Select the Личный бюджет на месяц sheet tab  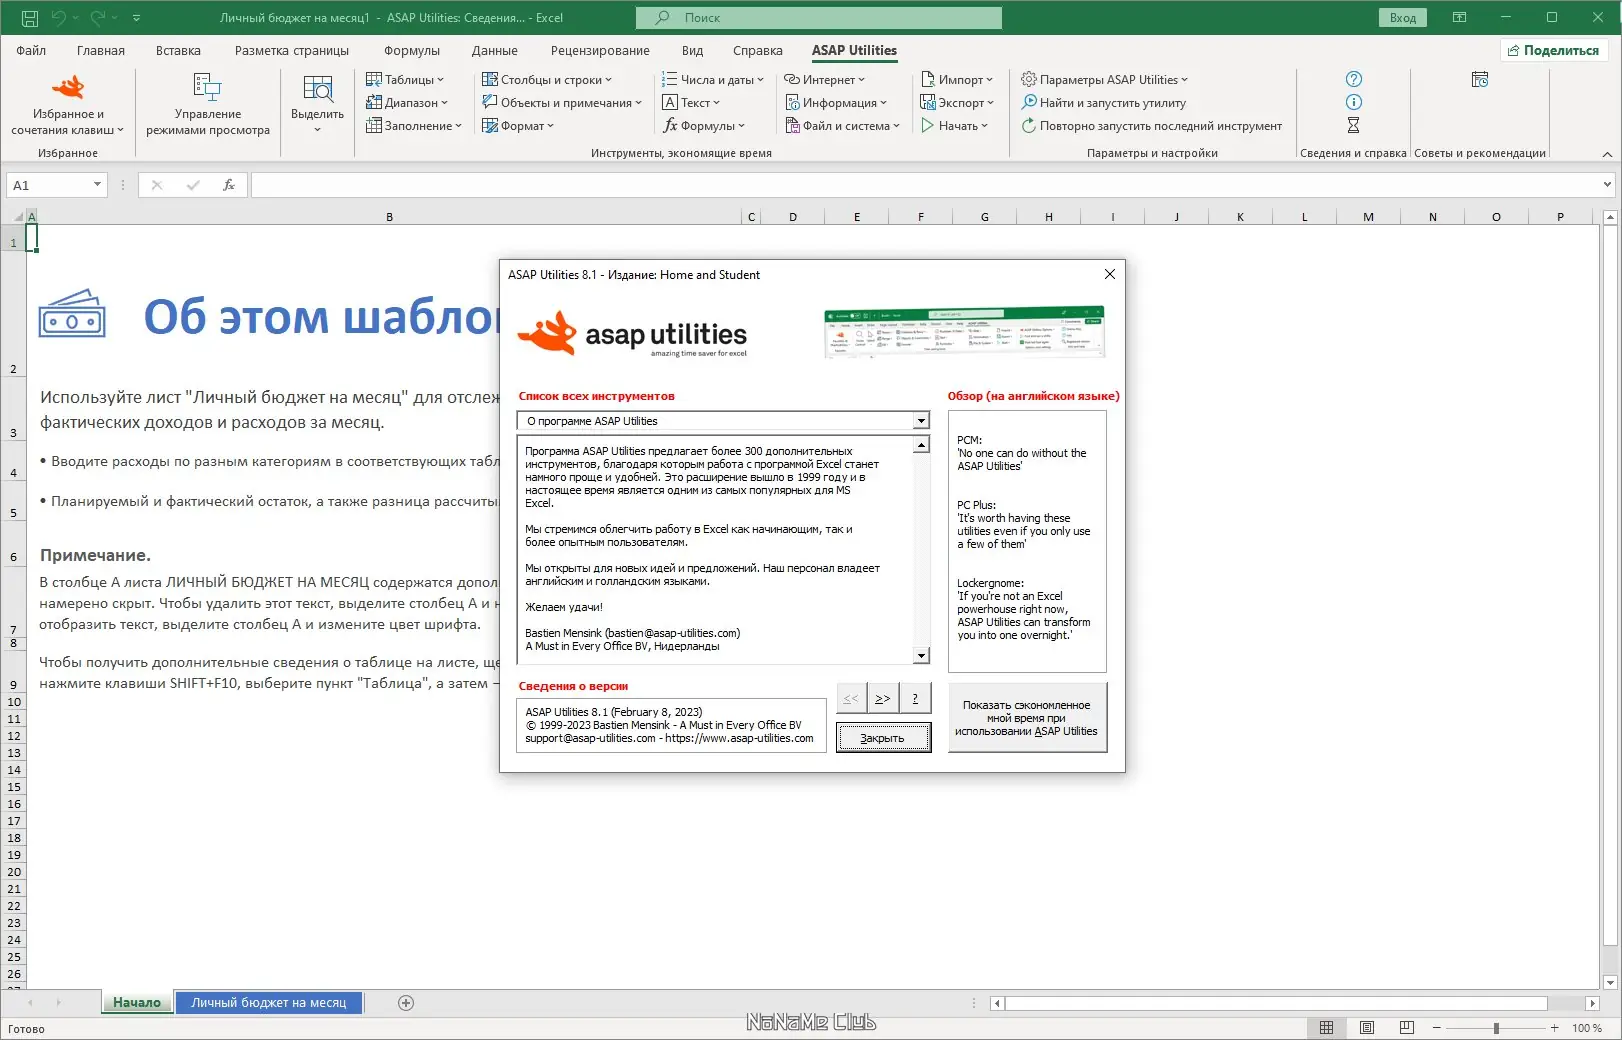point(269,1002)
